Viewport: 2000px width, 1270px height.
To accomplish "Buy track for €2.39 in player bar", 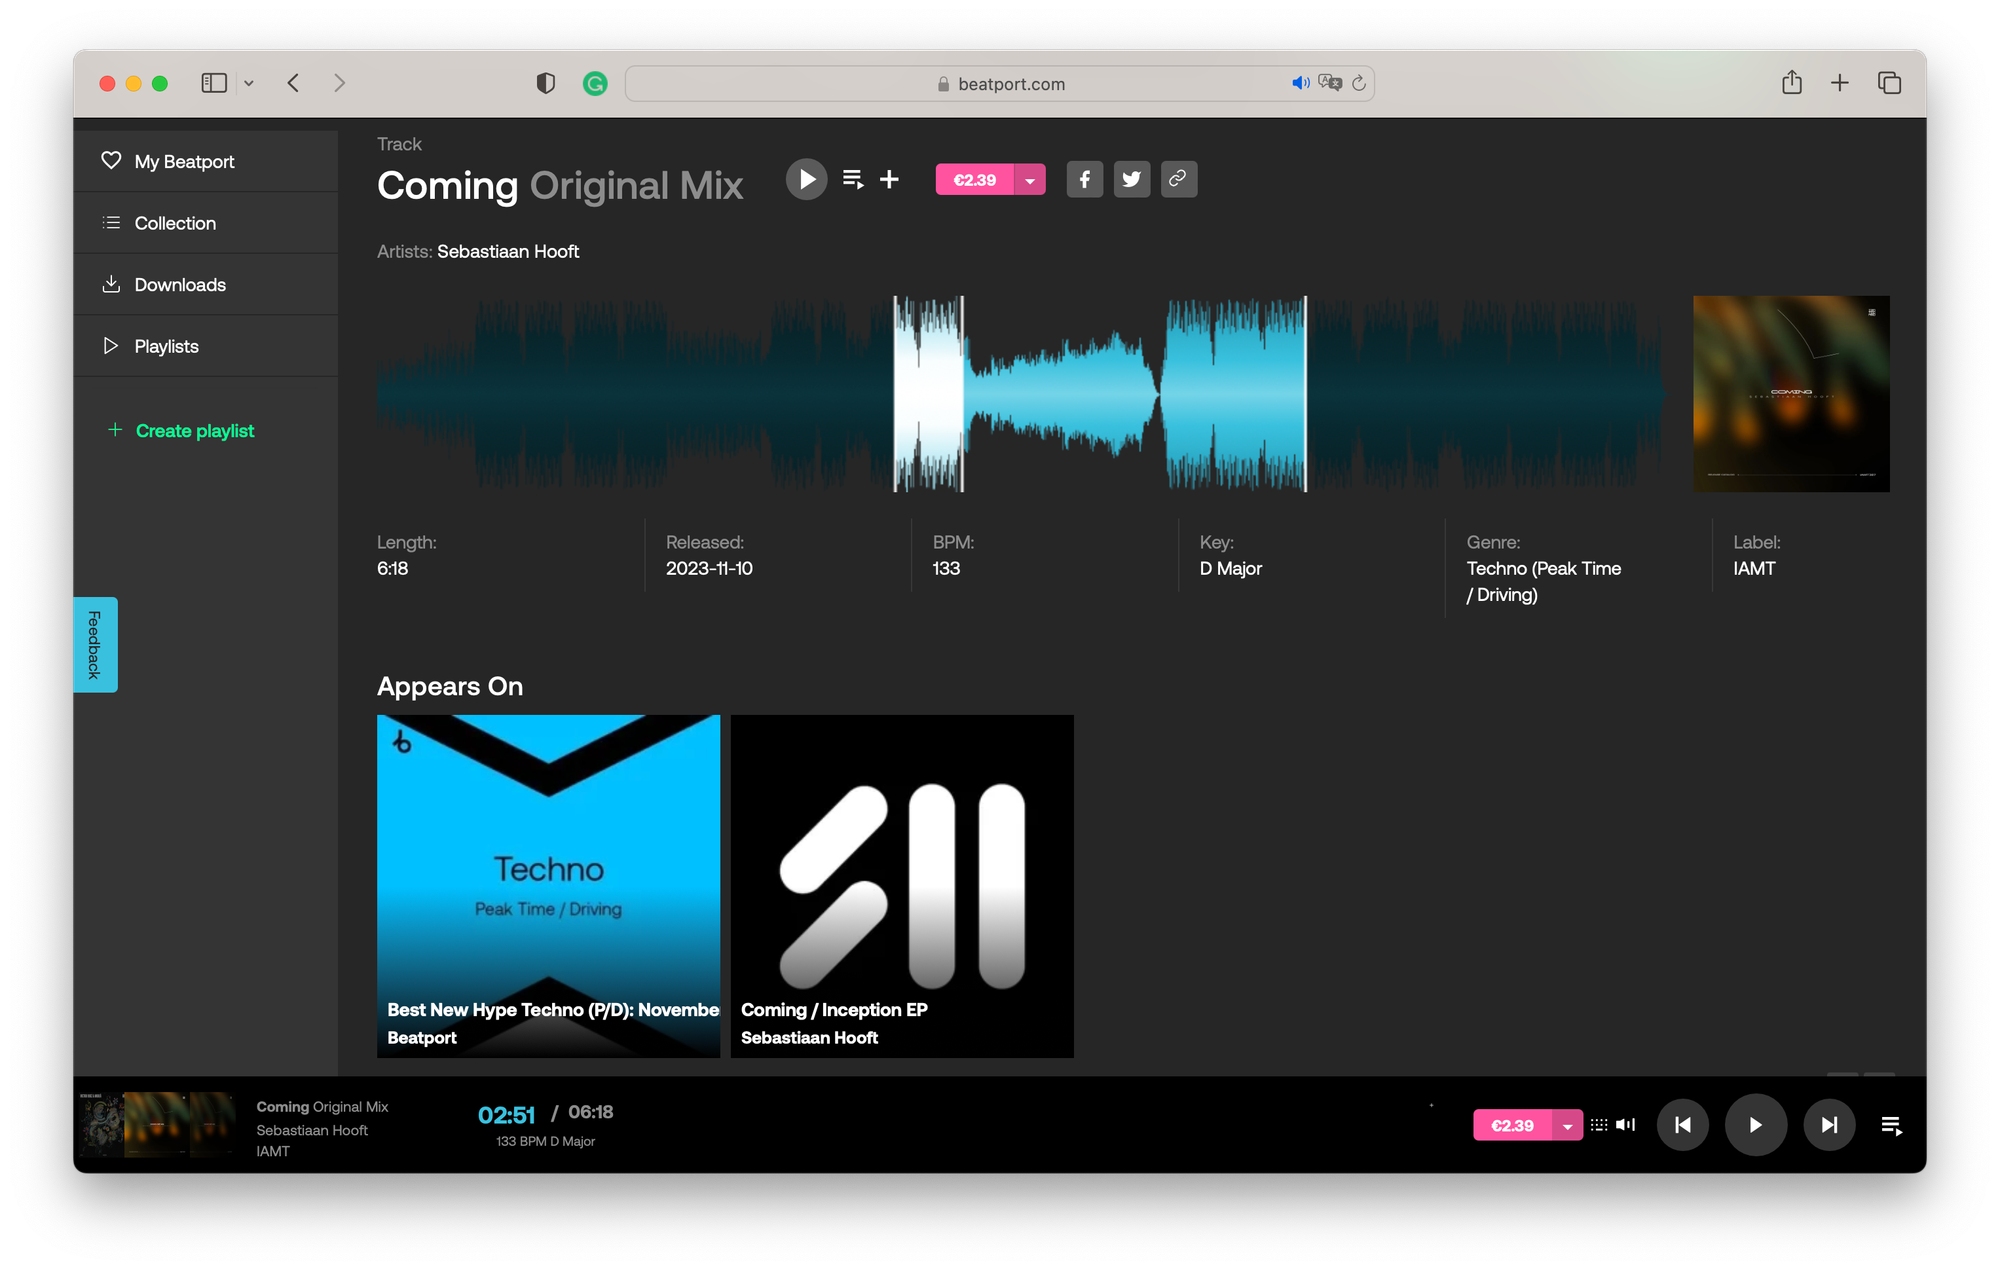I will 1512,1125.
